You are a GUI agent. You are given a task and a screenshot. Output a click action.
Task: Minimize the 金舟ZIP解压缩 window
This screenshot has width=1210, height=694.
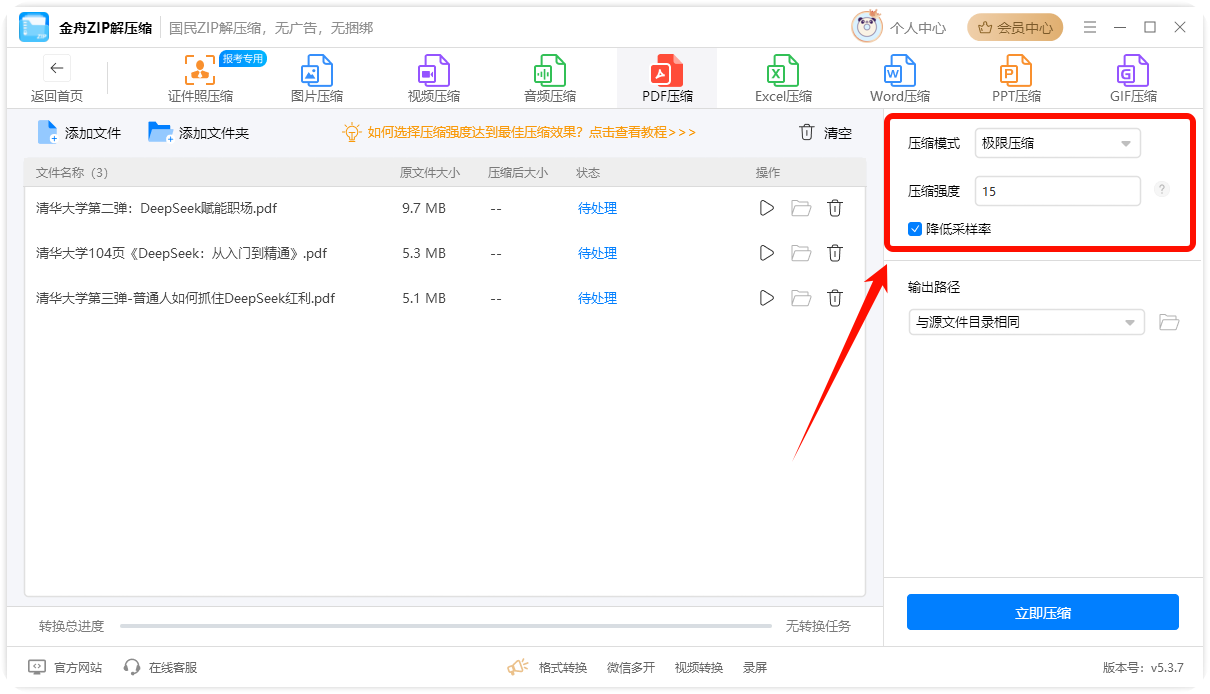1120,27
